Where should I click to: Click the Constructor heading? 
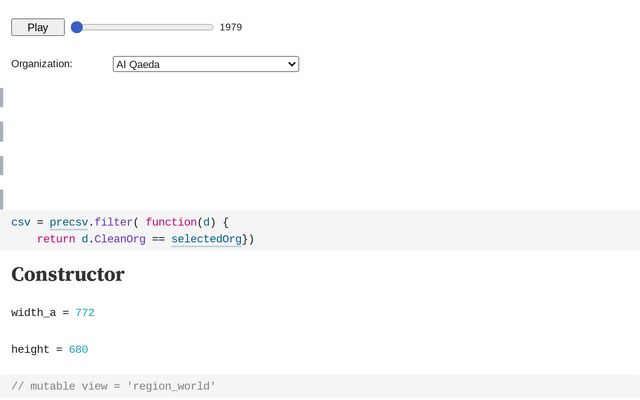68,274
